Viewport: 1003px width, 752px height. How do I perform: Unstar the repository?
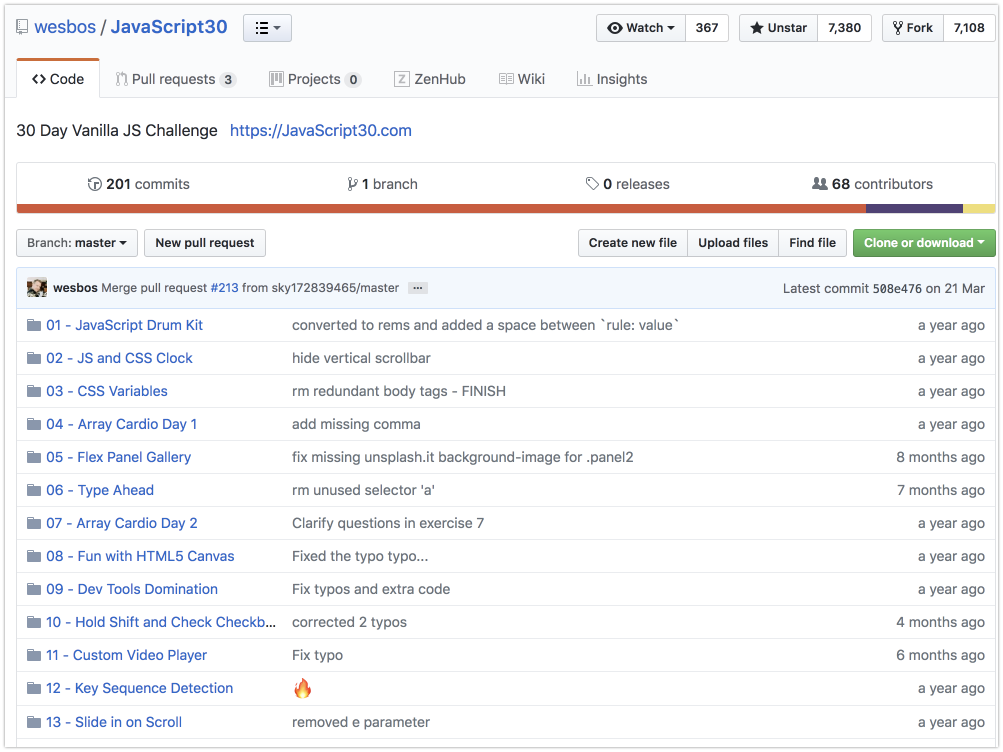tap(777, 27)
